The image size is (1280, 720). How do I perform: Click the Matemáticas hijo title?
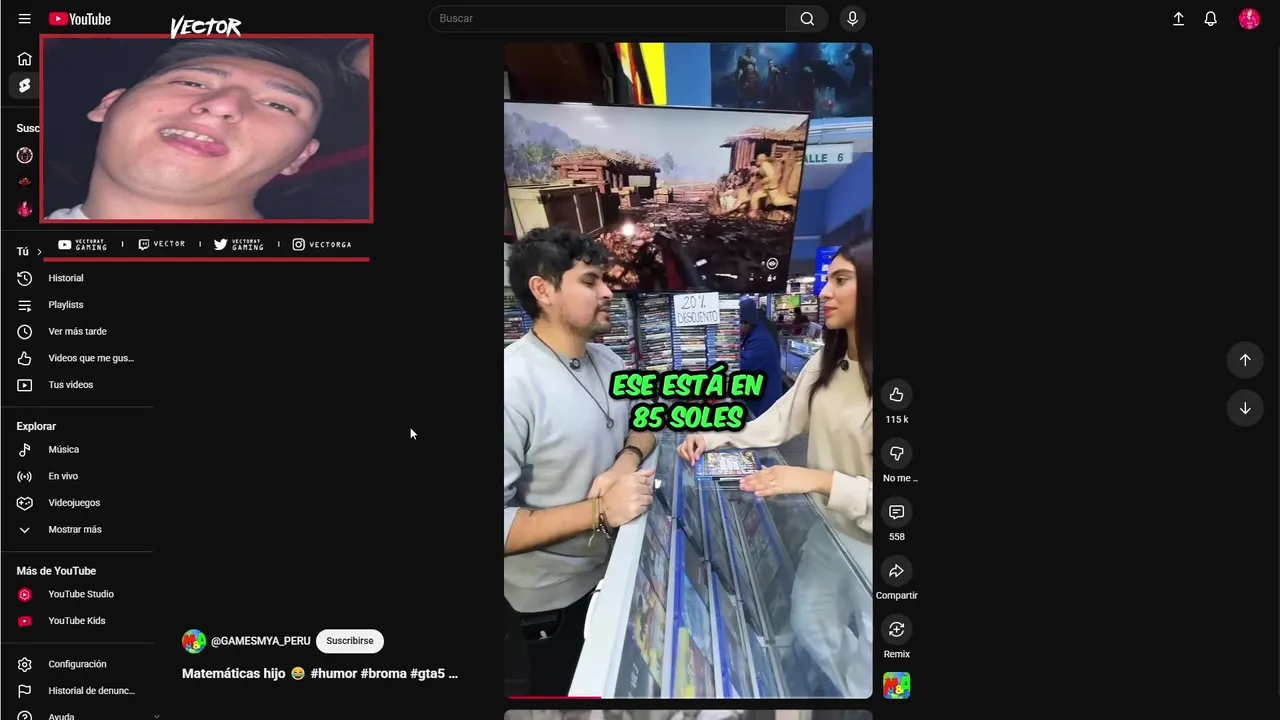click(233, 674)
